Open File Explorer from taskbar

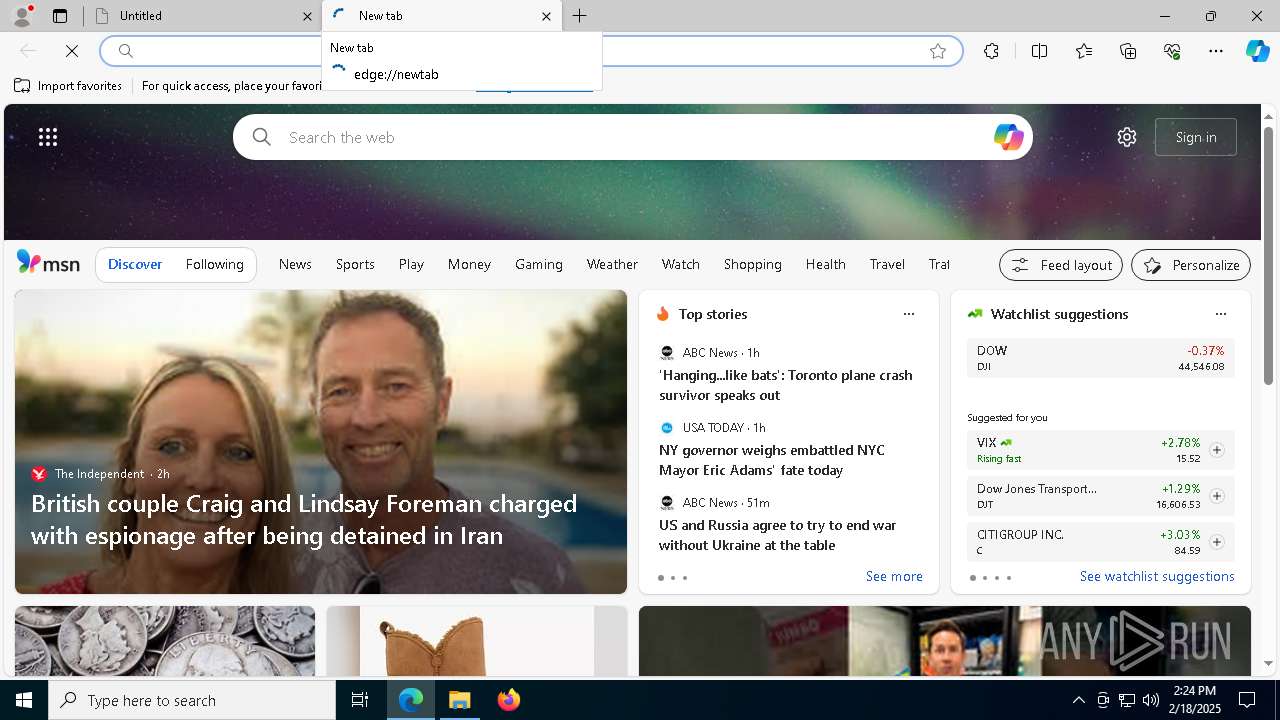click(460, 700)
